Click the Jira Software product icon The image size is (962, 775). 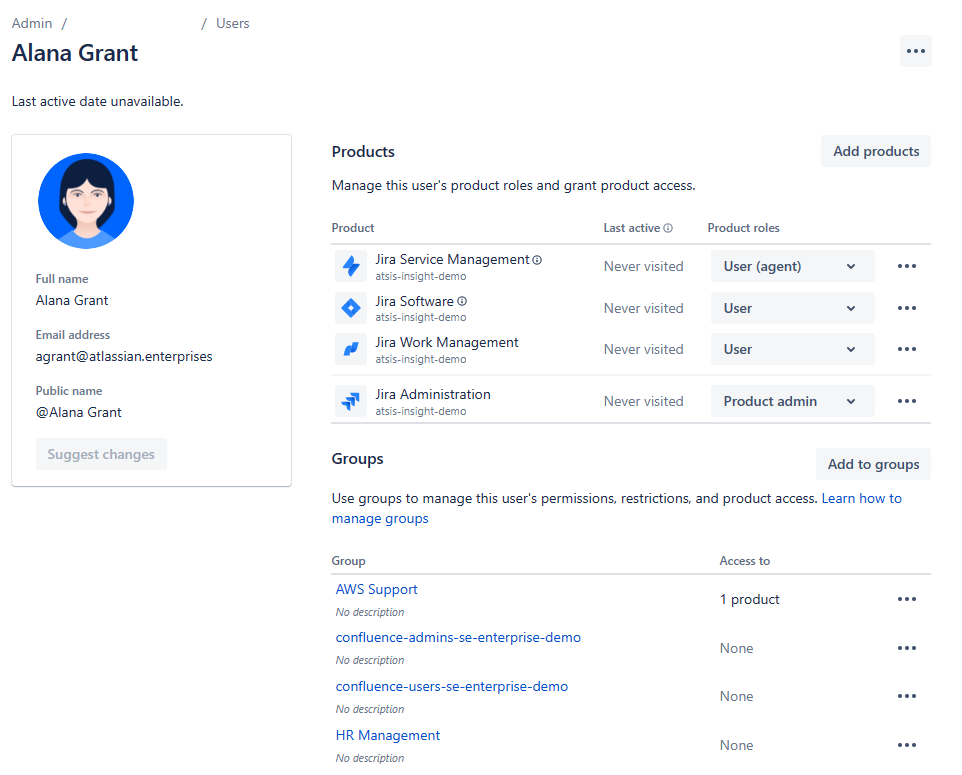351,308
